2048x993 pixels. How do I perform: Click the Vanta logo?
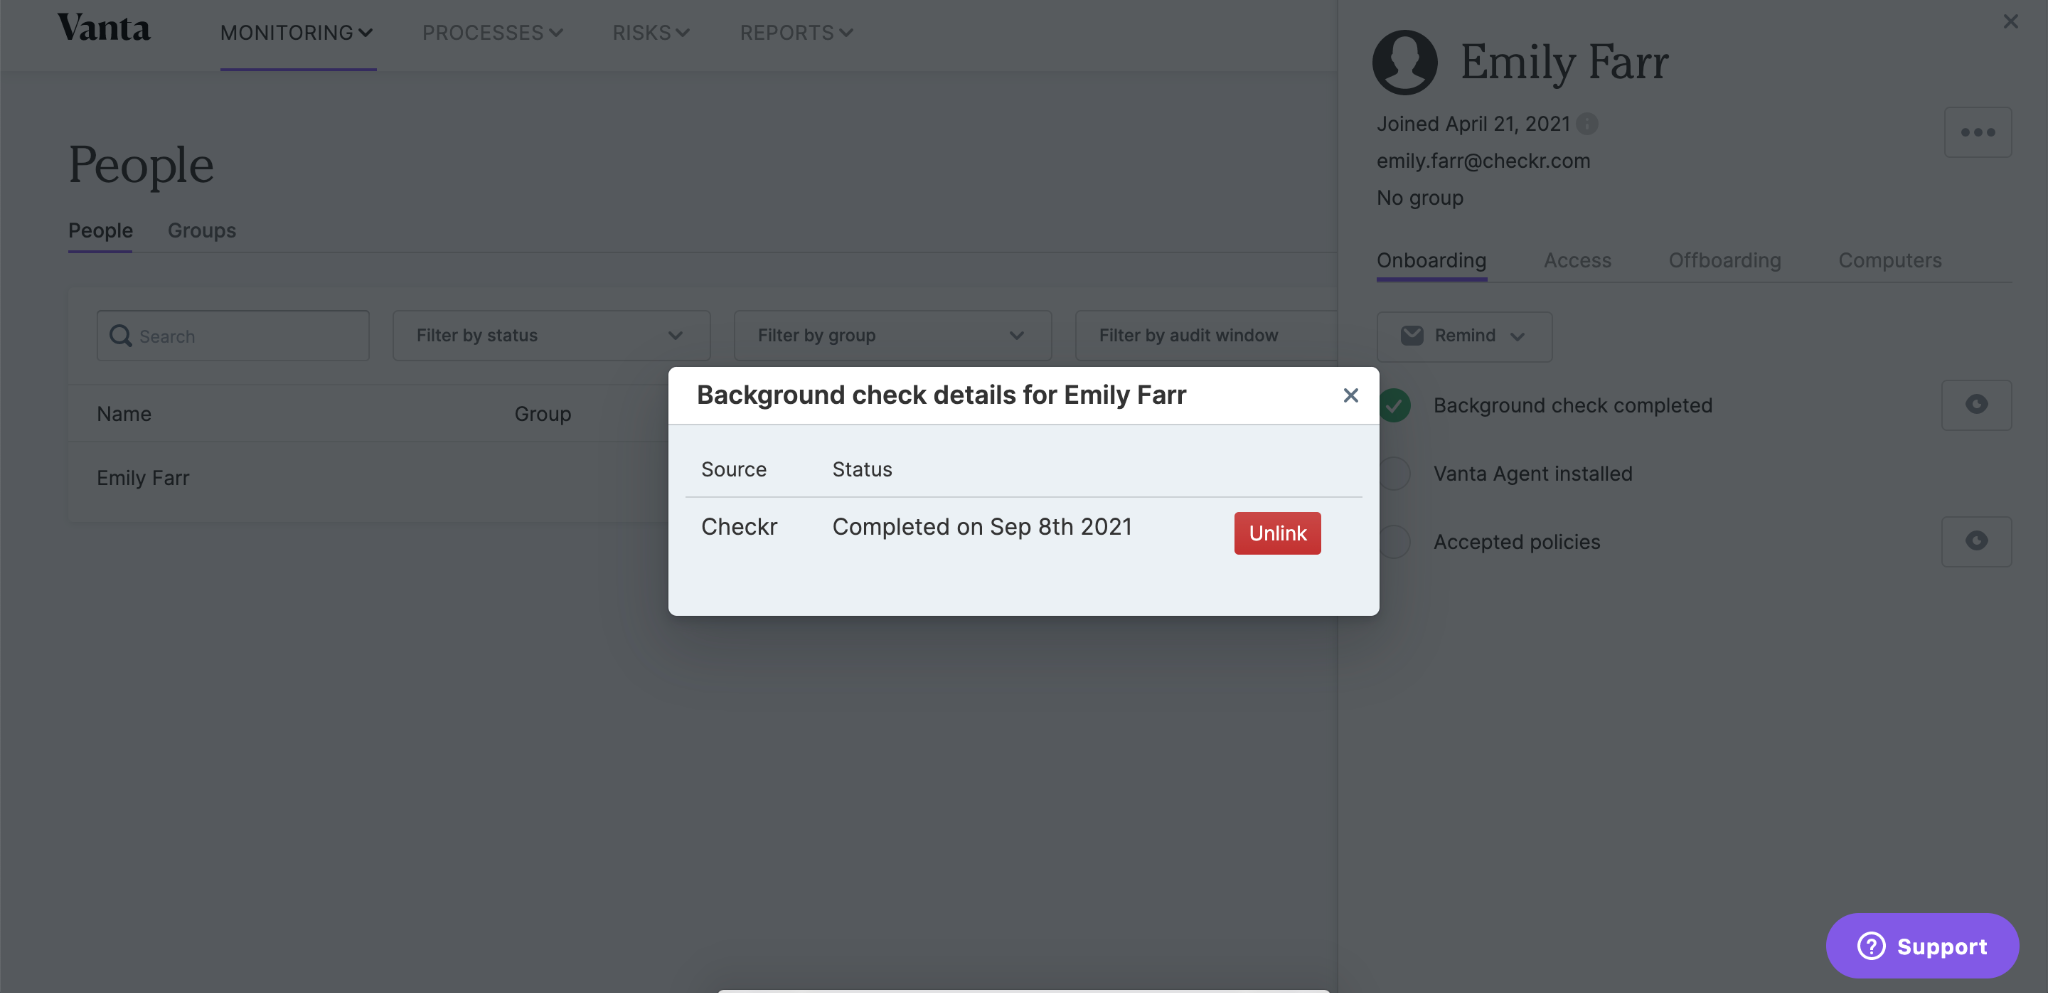(104, 29)
